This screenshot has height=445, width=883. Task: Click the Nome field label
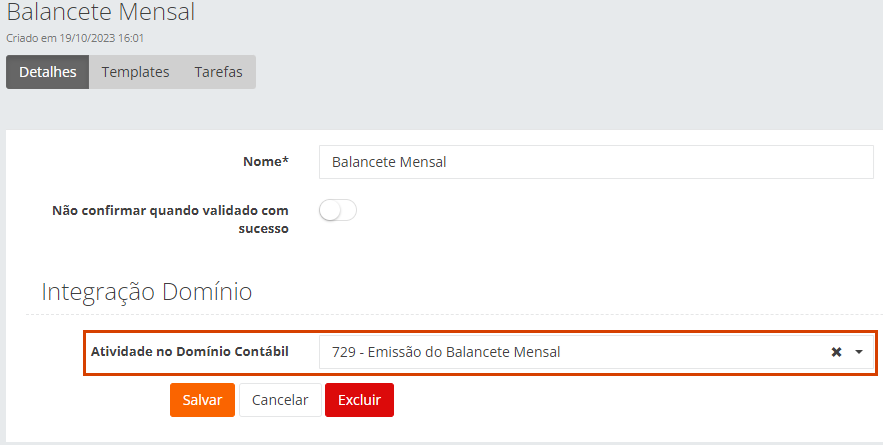pos(263,162)
